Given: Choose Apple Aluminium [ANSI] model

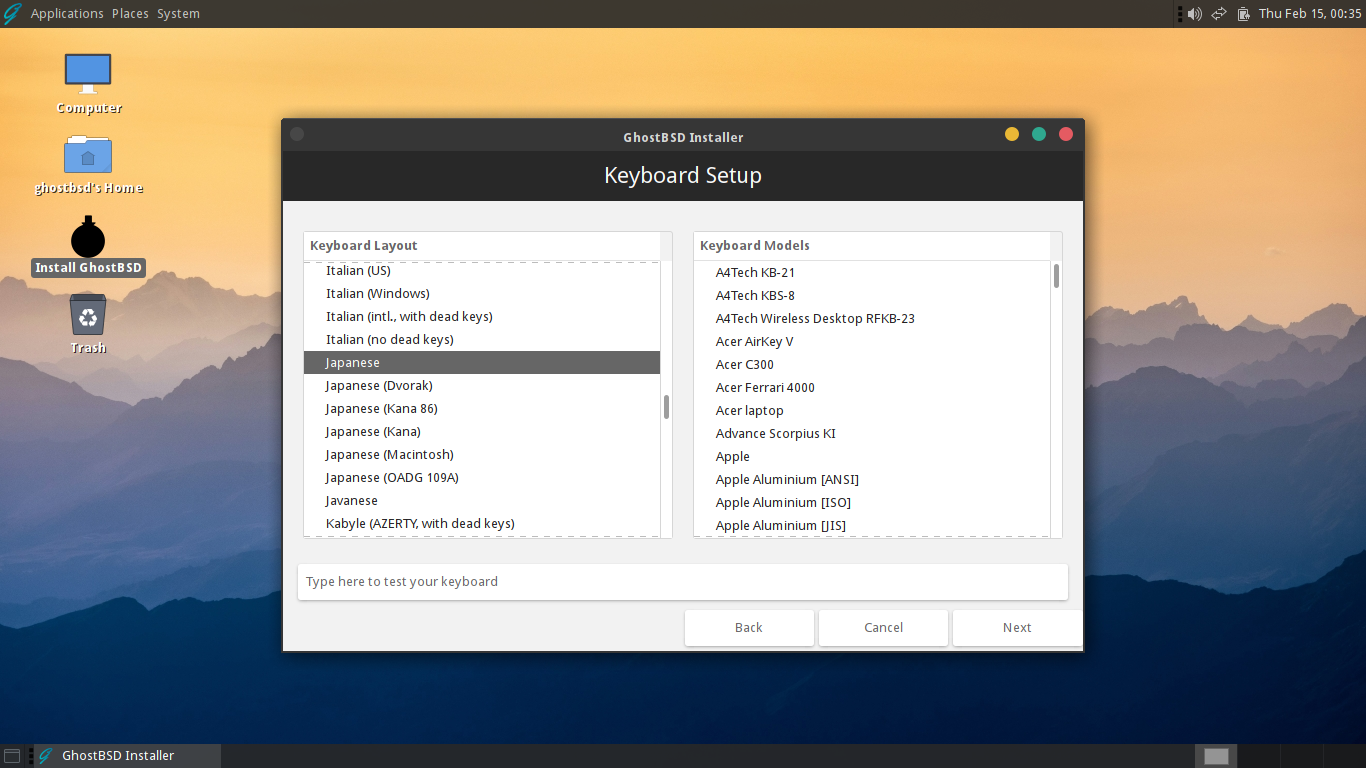Looking at the screenshot, I should click(872, 480).
